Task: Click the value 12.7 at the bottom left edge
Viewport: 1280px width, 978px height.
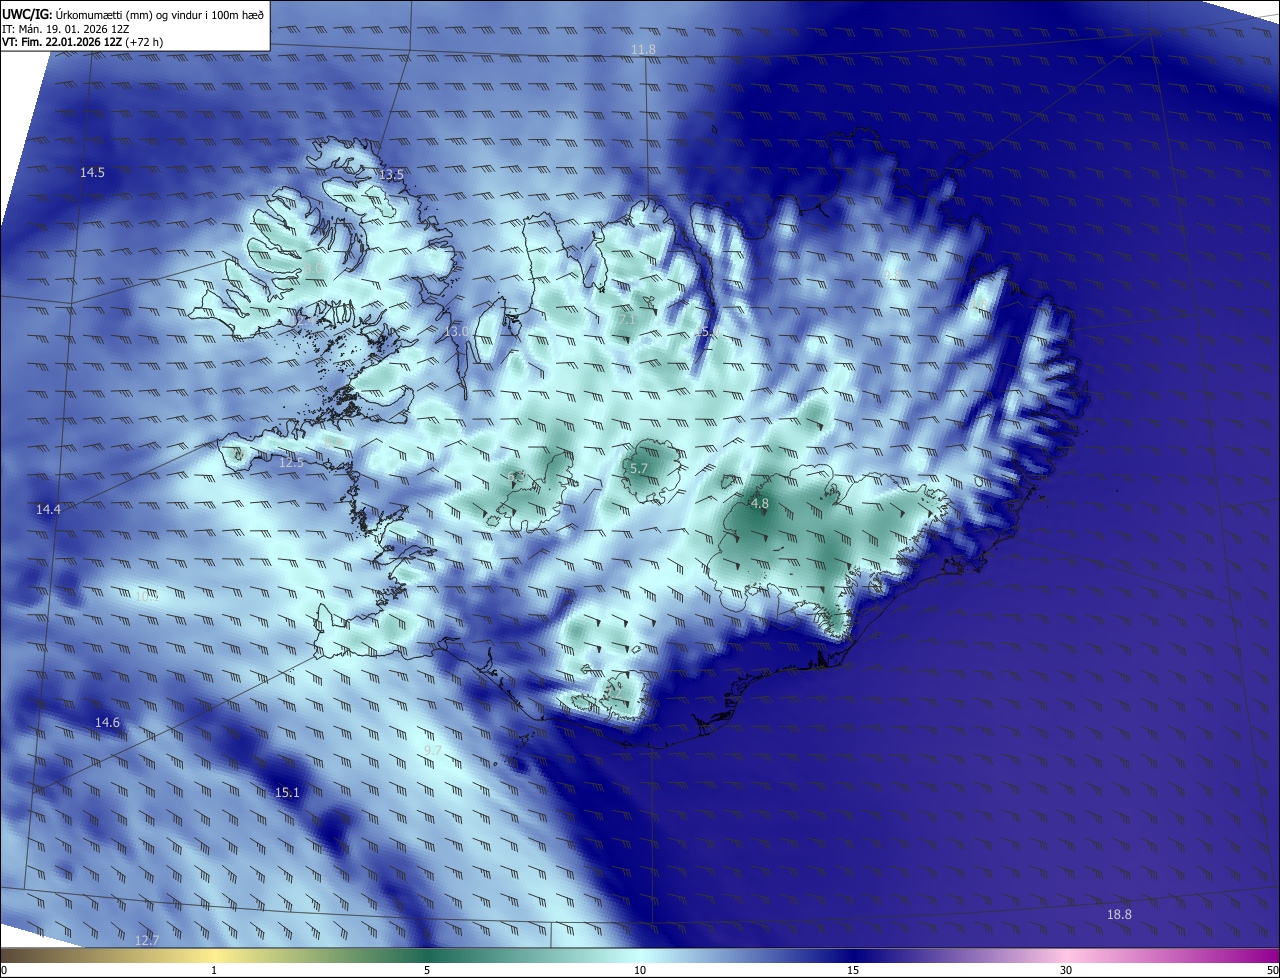Action: coord(147,940)
